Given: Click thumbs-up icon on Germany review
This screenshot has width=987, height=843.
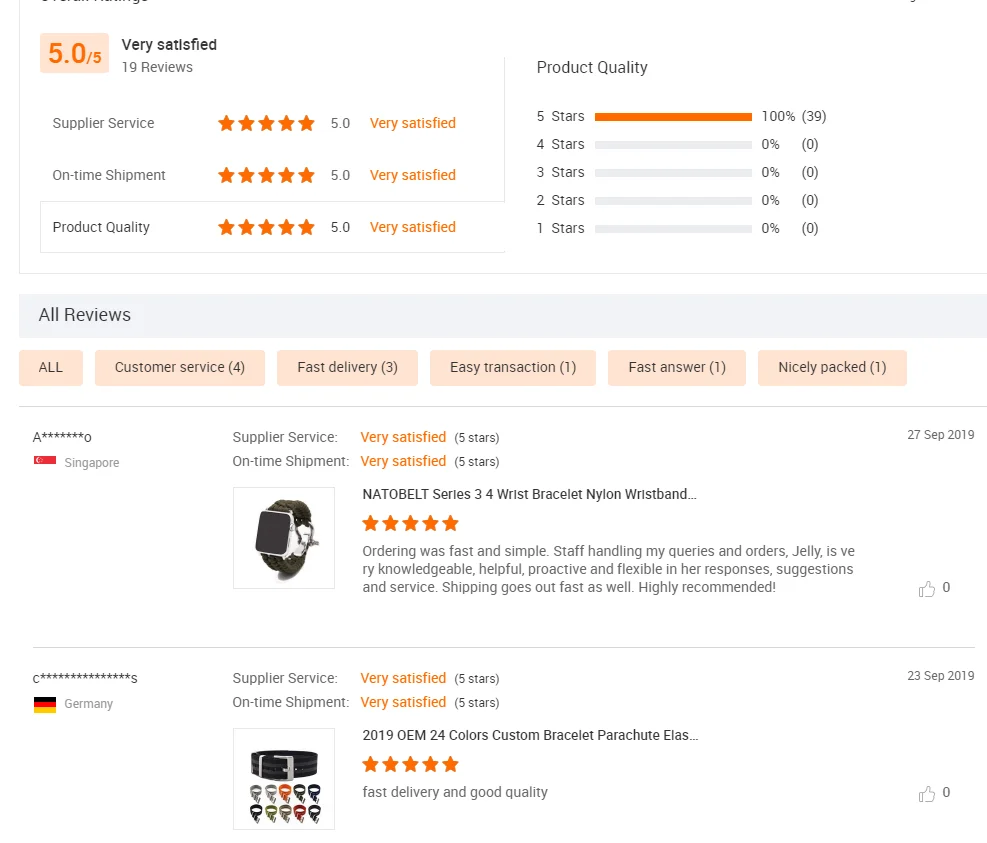Looking at the screenshot, I should pos(927,794).
